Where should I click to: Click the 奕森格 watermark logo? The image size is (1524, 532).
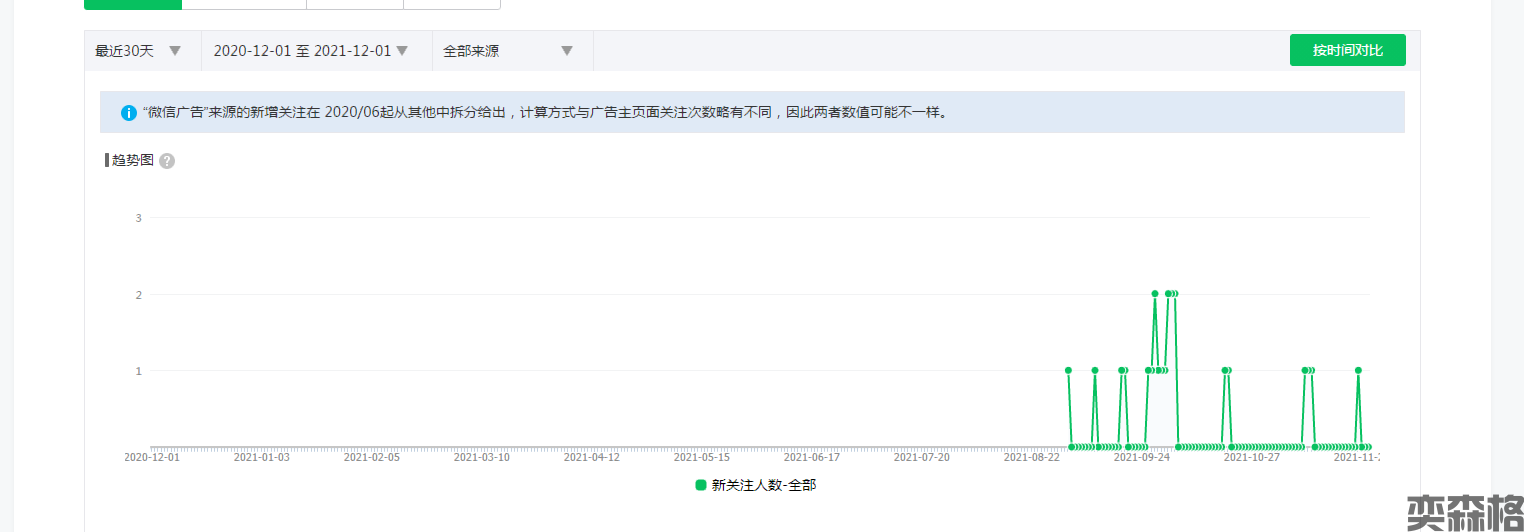[1464, 512]
